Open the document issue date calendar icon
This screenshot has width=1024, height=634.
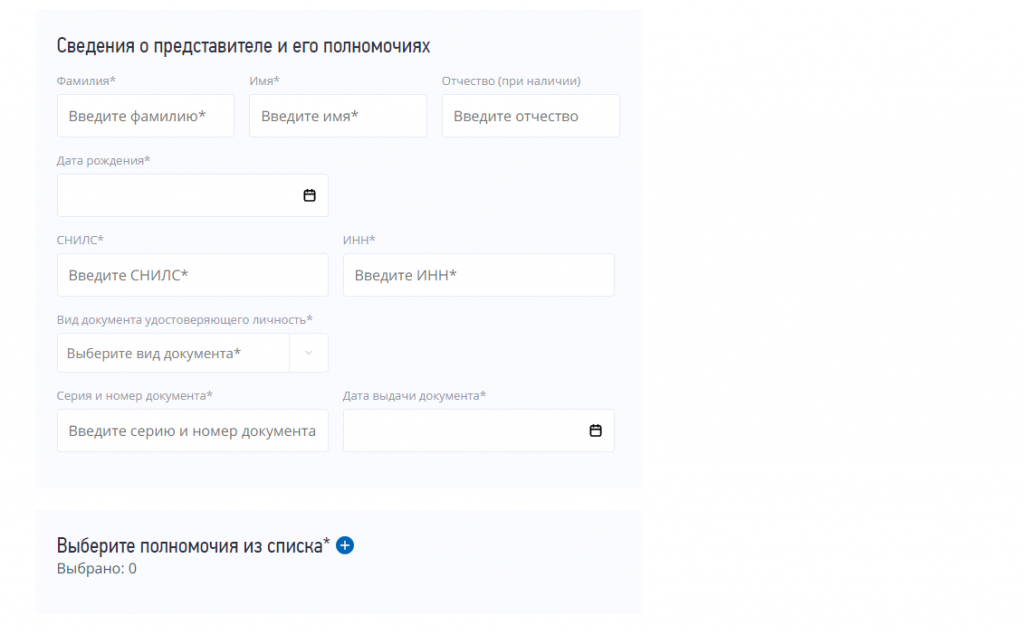pyautogui.click(x=595, y=431)
